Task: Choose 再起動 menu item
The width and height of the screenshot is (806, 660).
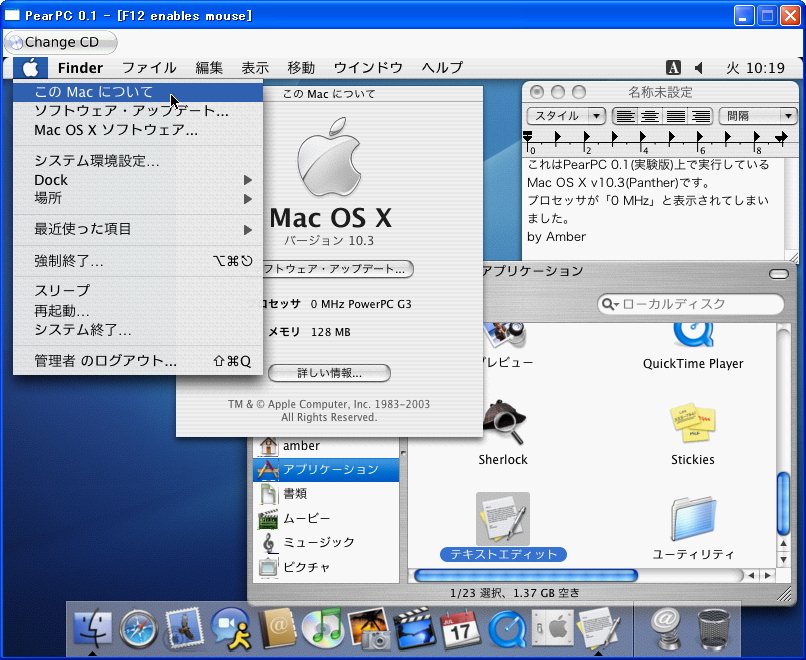Action: point(138,310)
